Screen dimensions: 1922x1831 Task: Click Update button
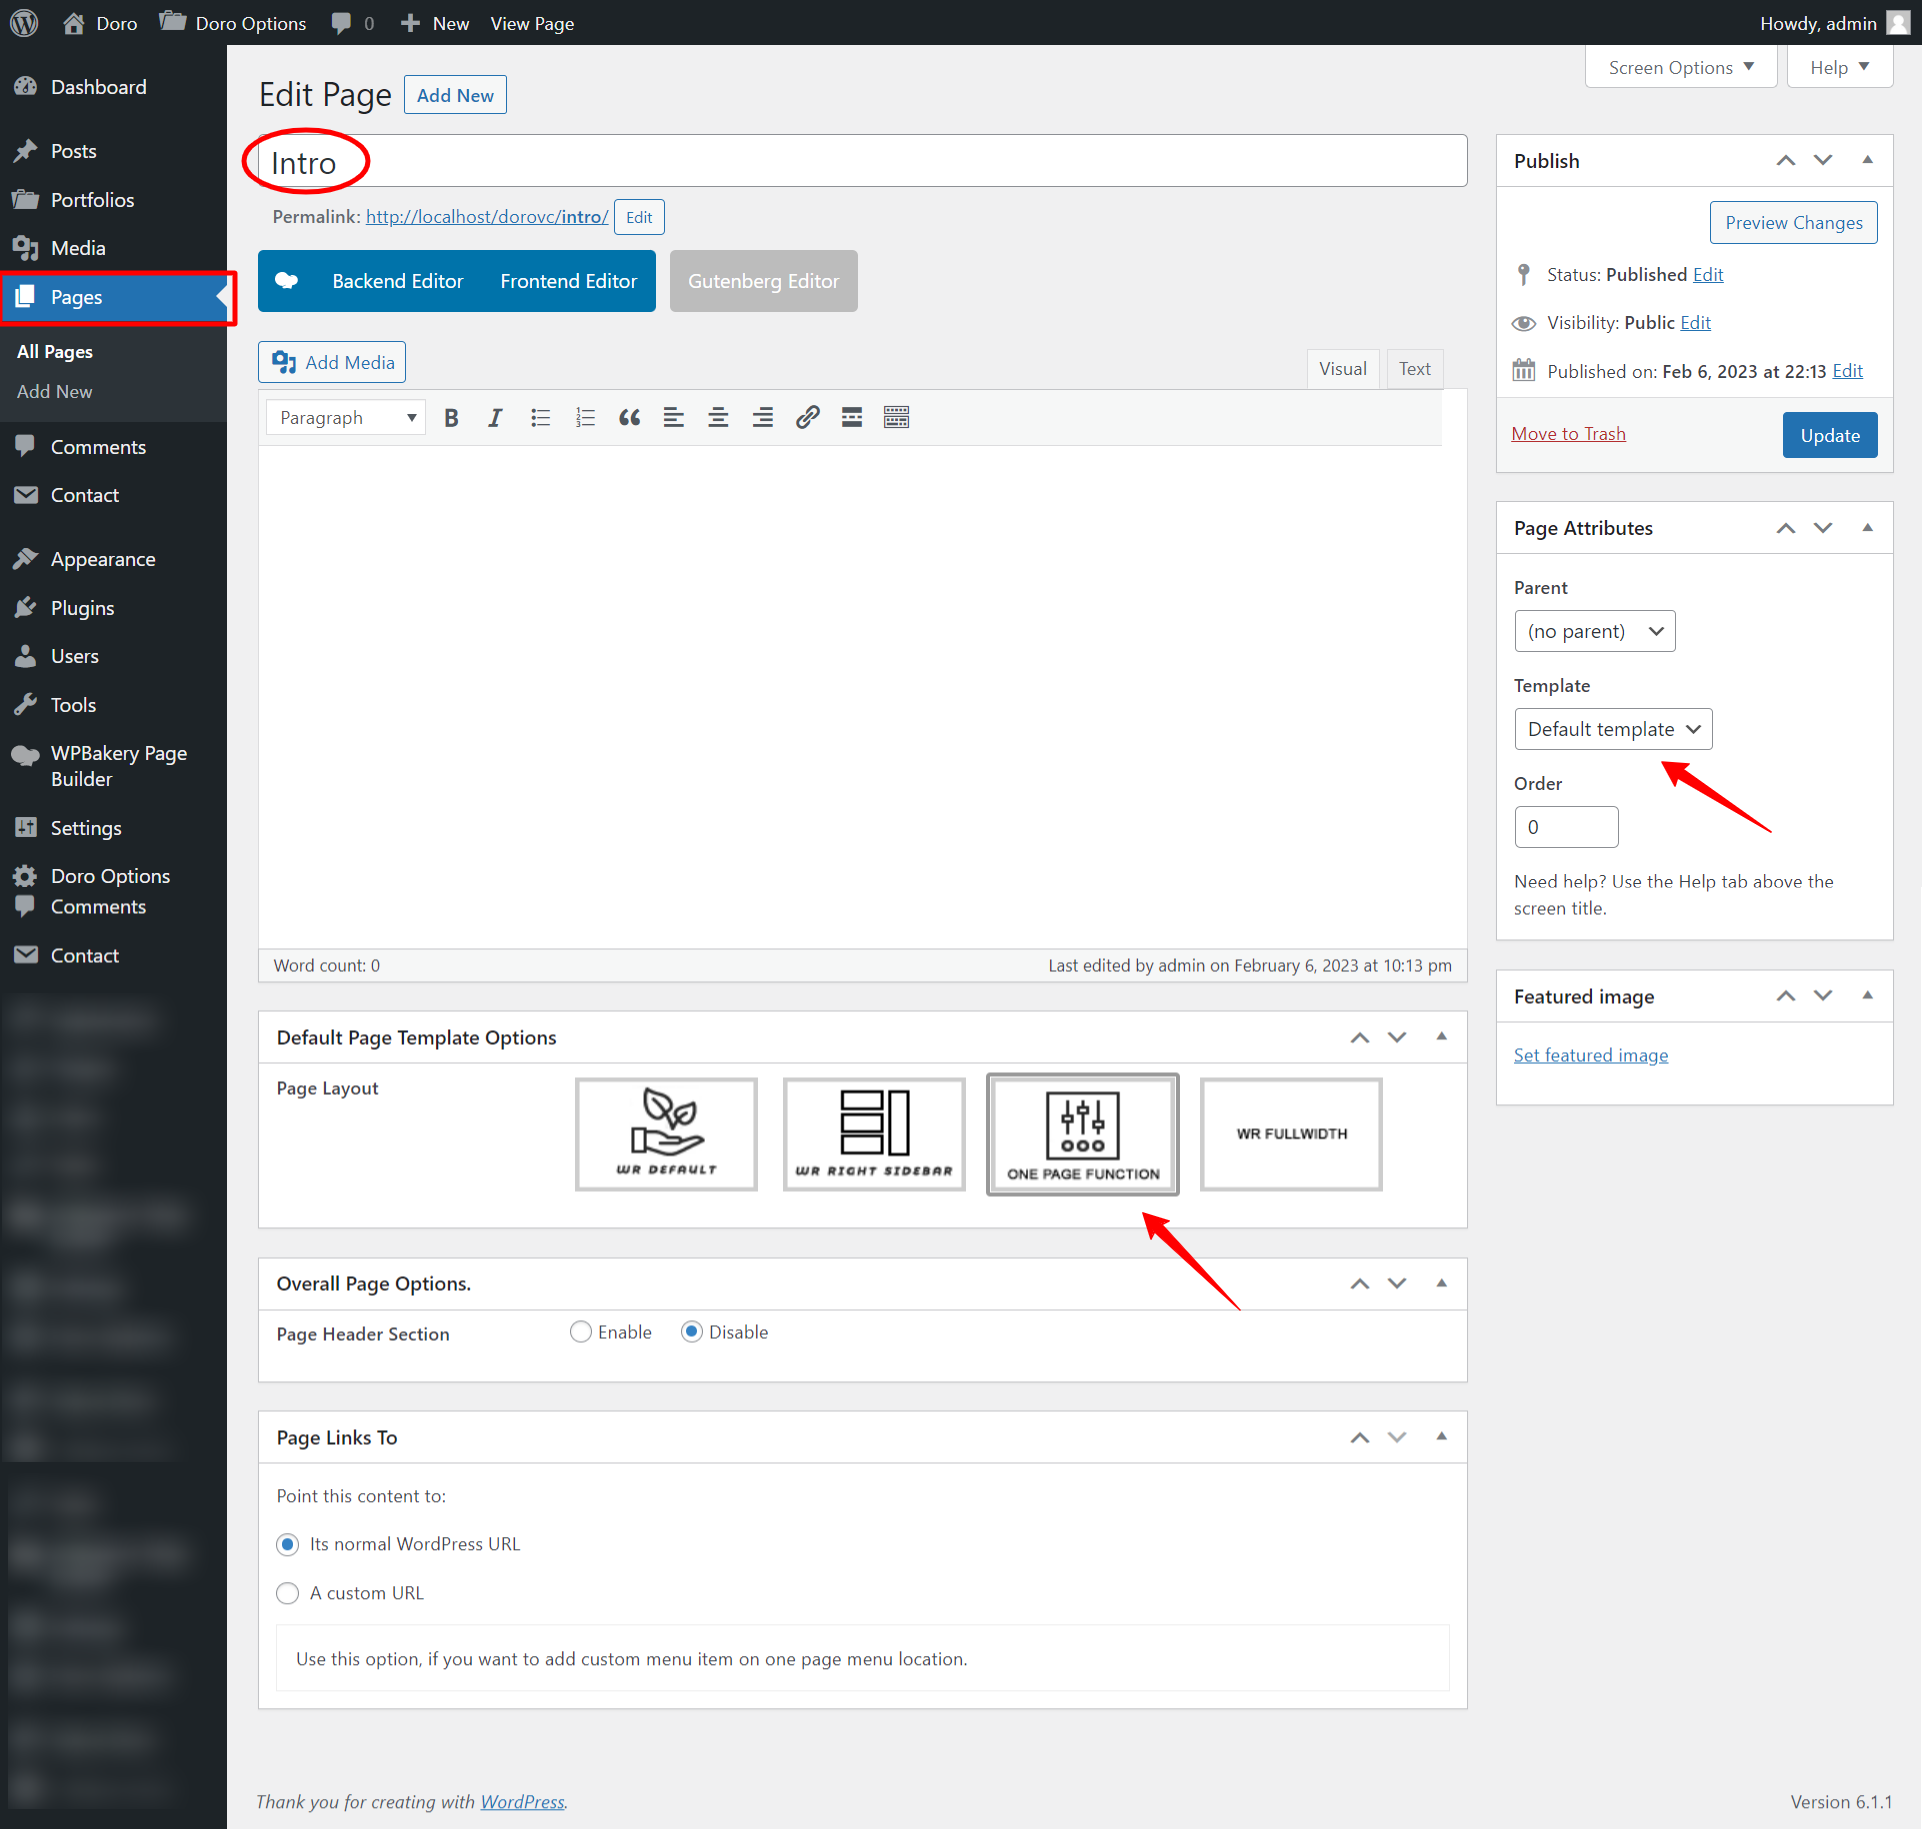pos(1829,435)
